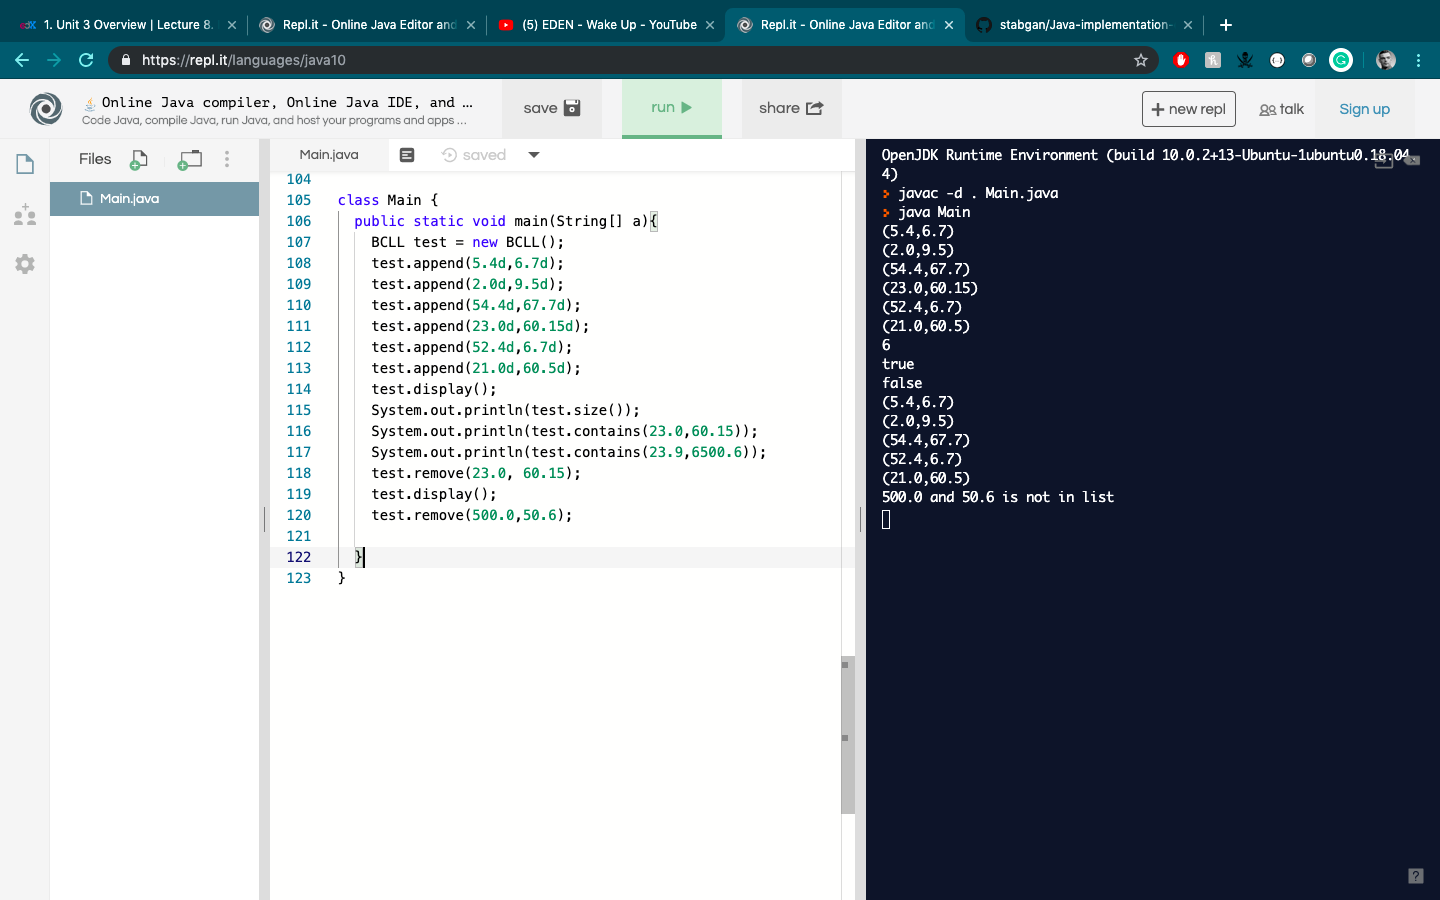
Task: Open Chrome's three-dot browser menu
Action: click(x=1419, y=60)
